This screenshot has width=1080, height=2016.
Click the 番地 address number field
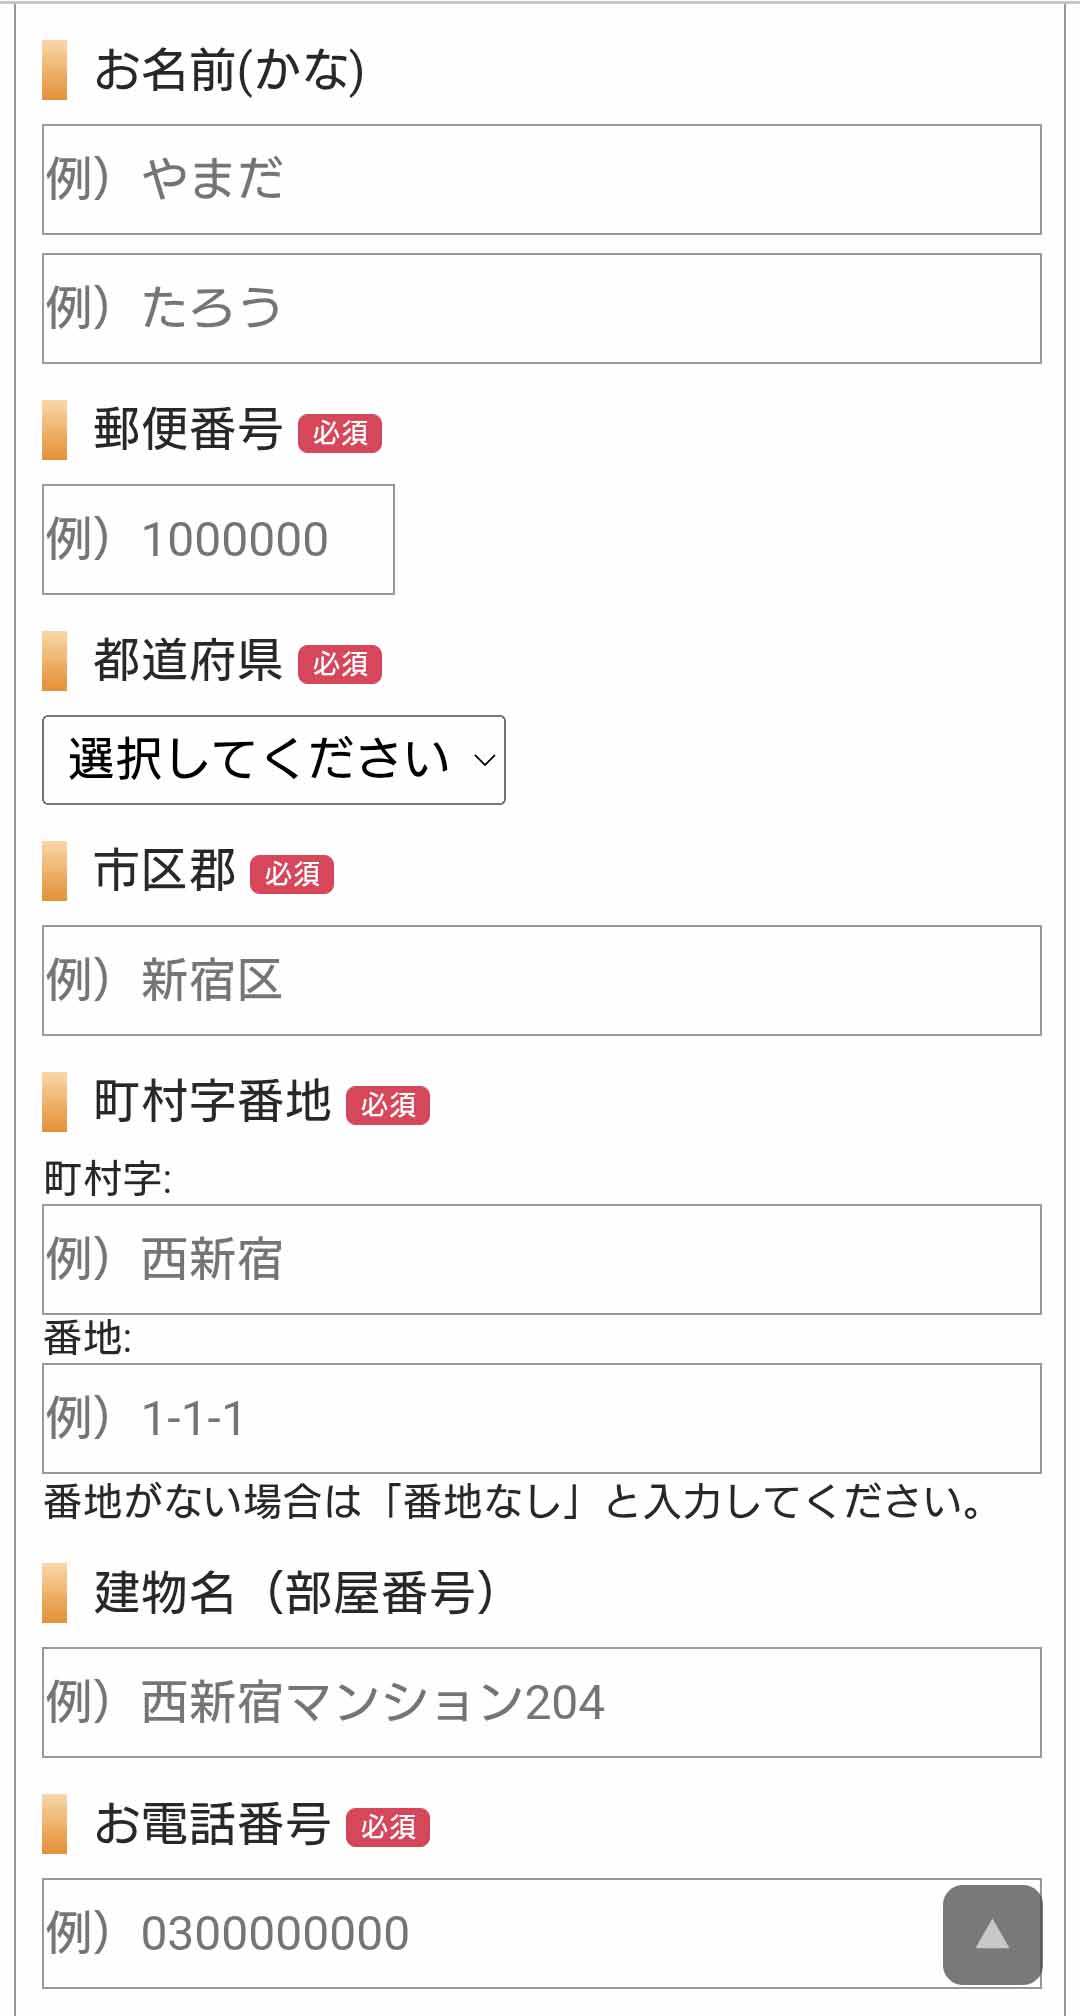coord(540,1415)
